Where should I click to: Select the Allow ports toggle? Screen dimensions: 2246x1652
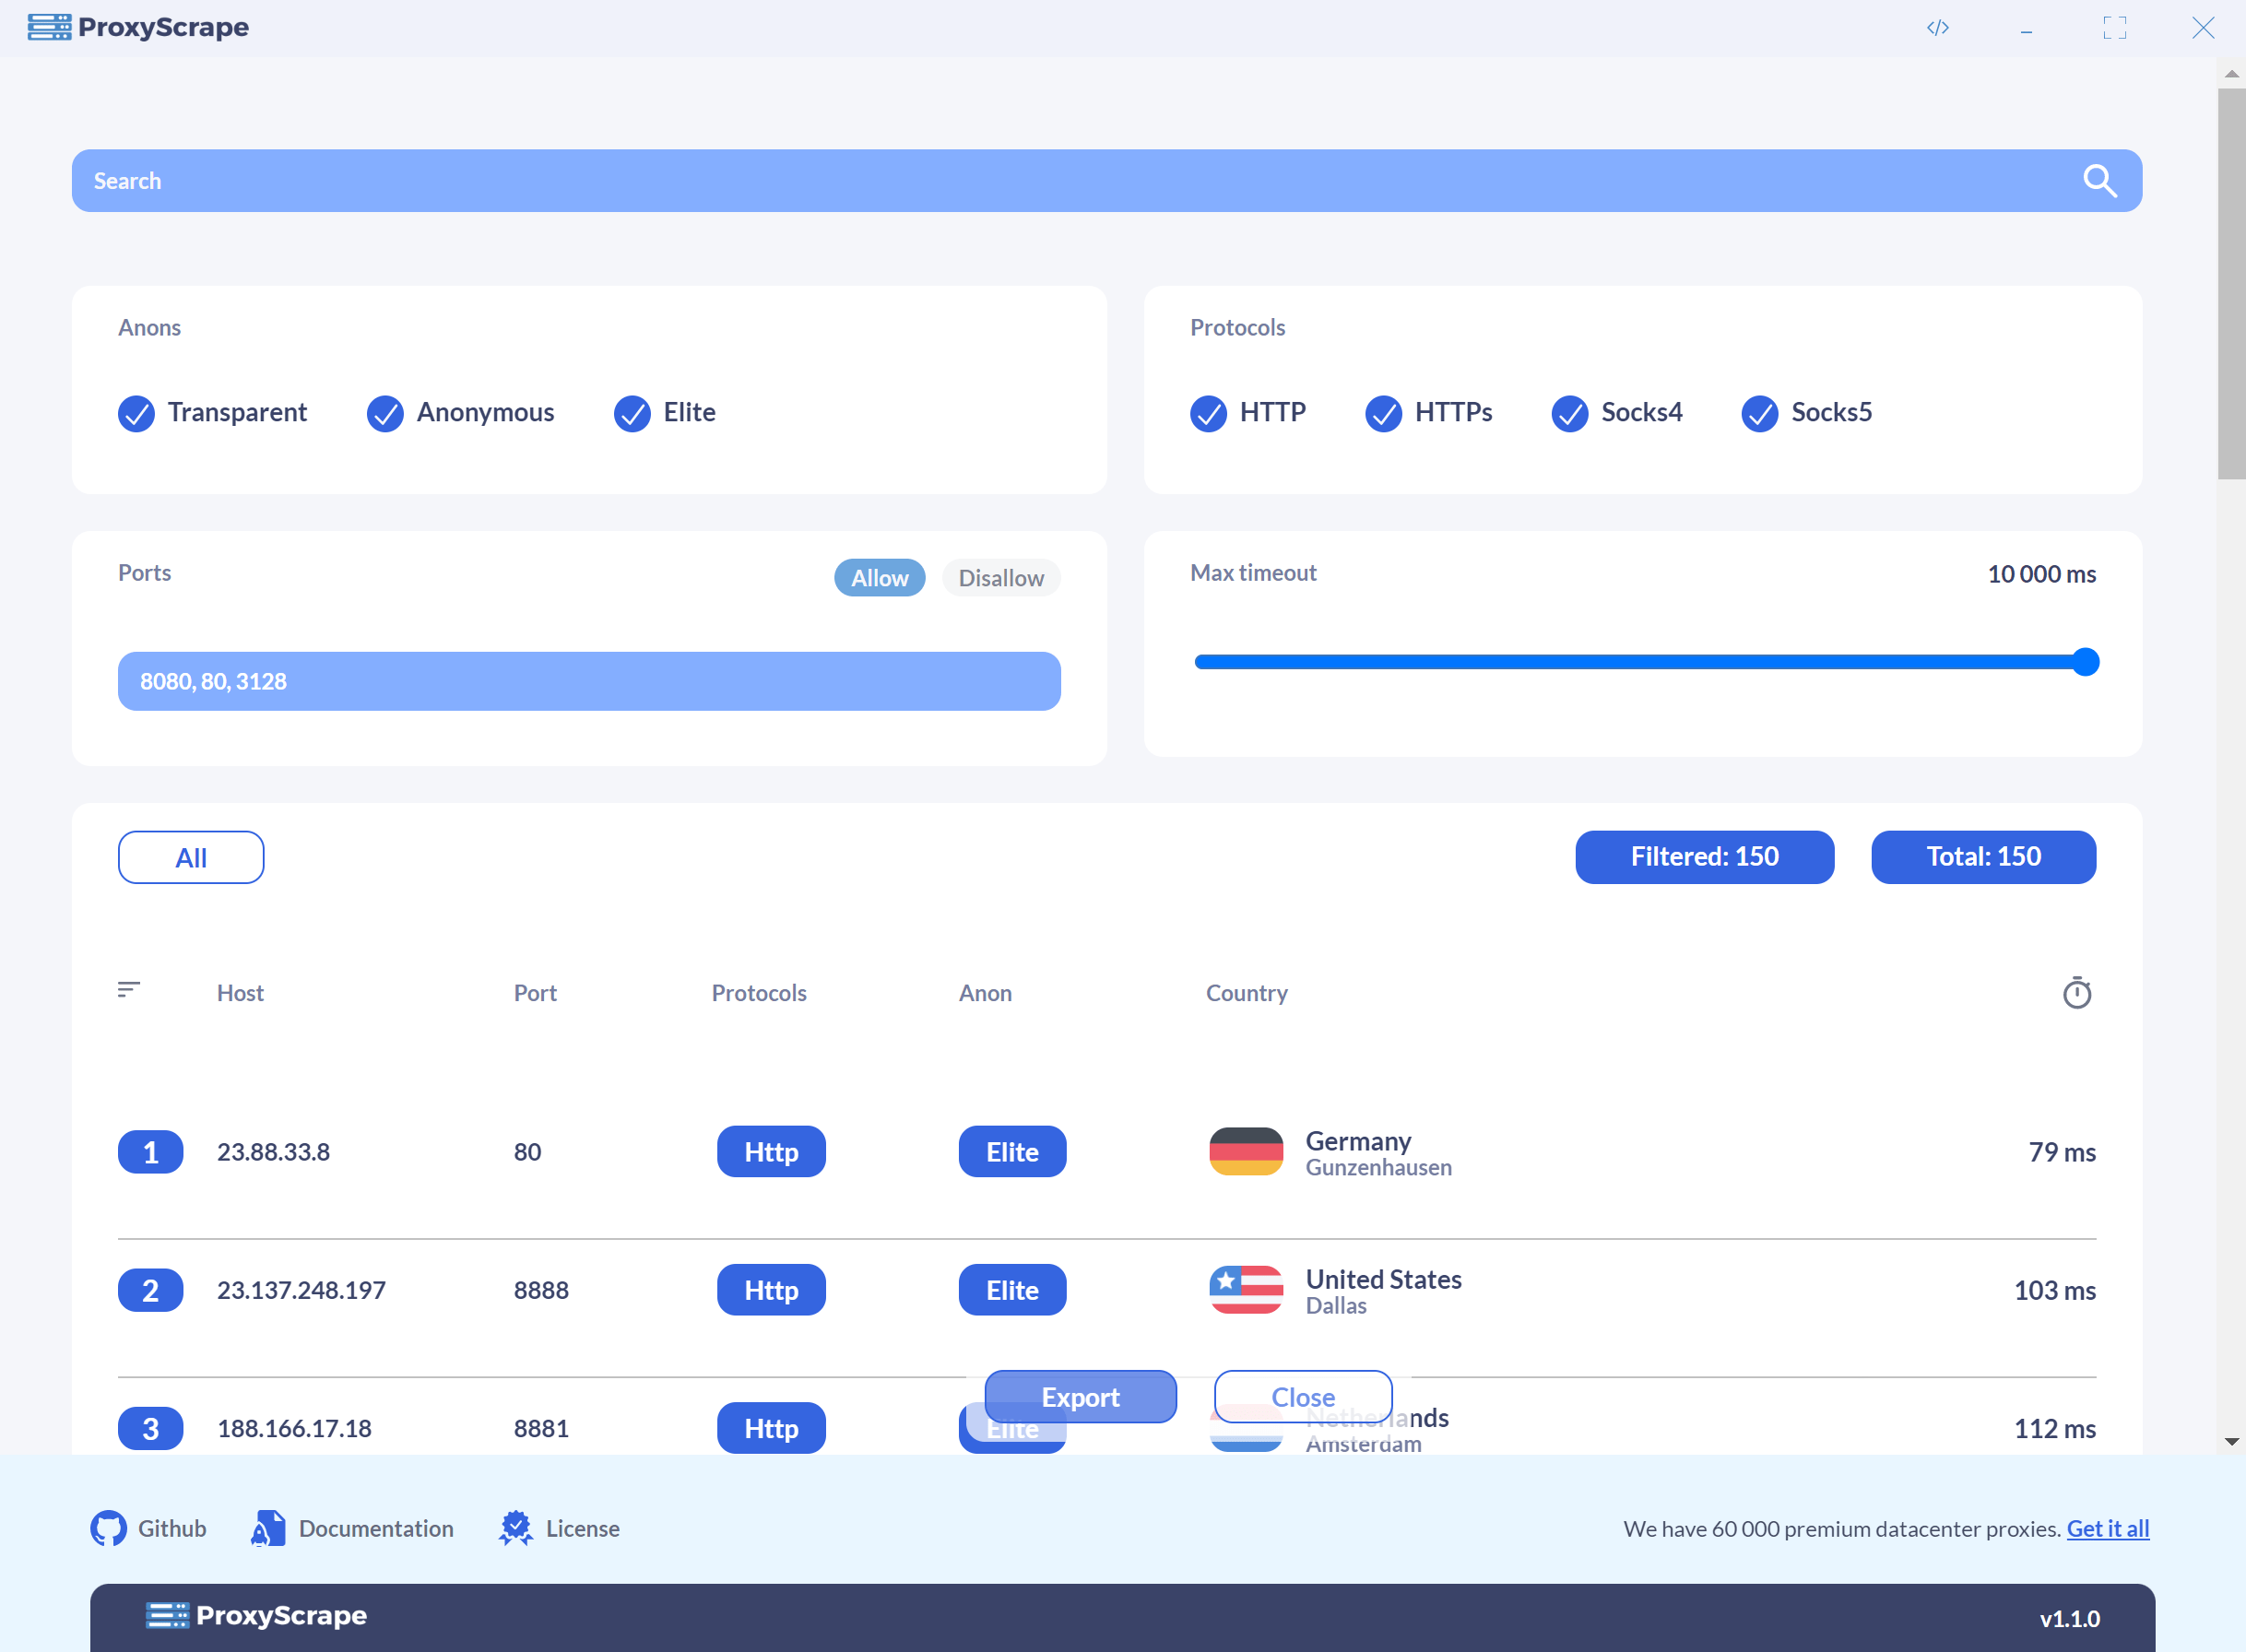(879, 578)
